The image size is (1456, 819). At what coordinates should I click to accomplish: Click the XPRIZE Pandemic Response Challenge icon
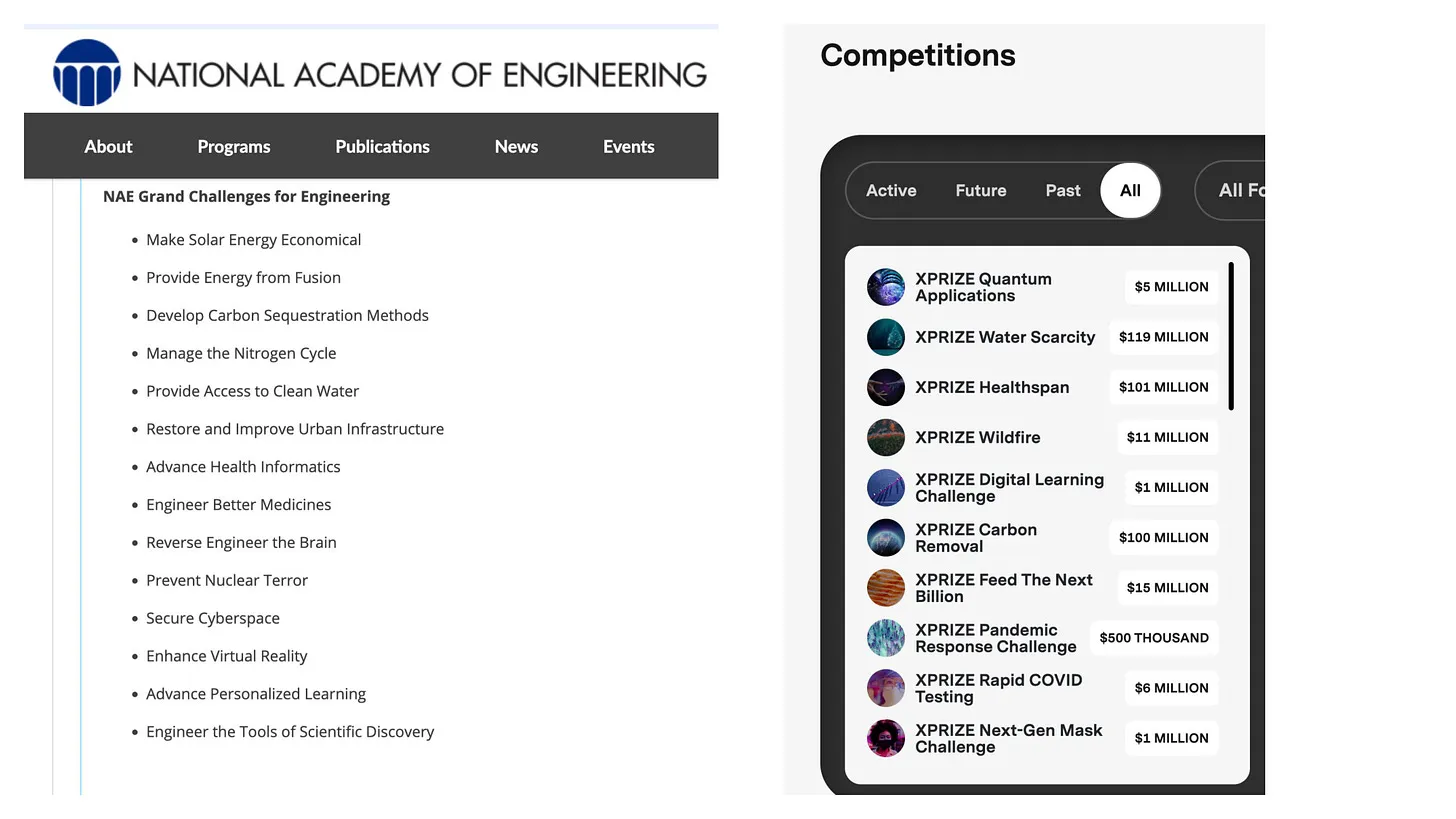coord(885,637)
